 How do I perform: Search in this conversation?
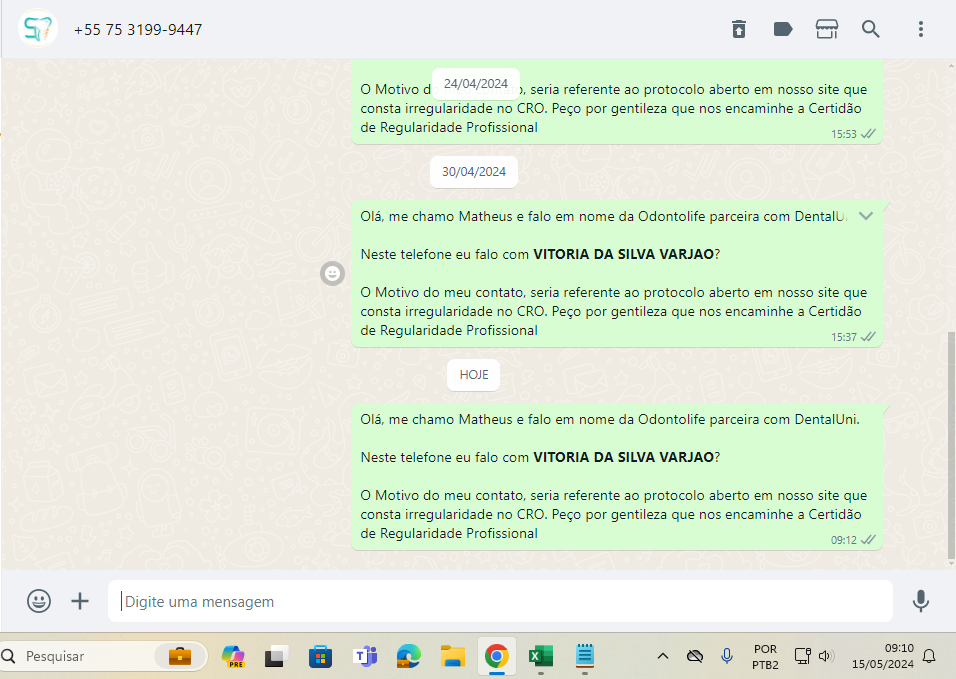(871, 29)
